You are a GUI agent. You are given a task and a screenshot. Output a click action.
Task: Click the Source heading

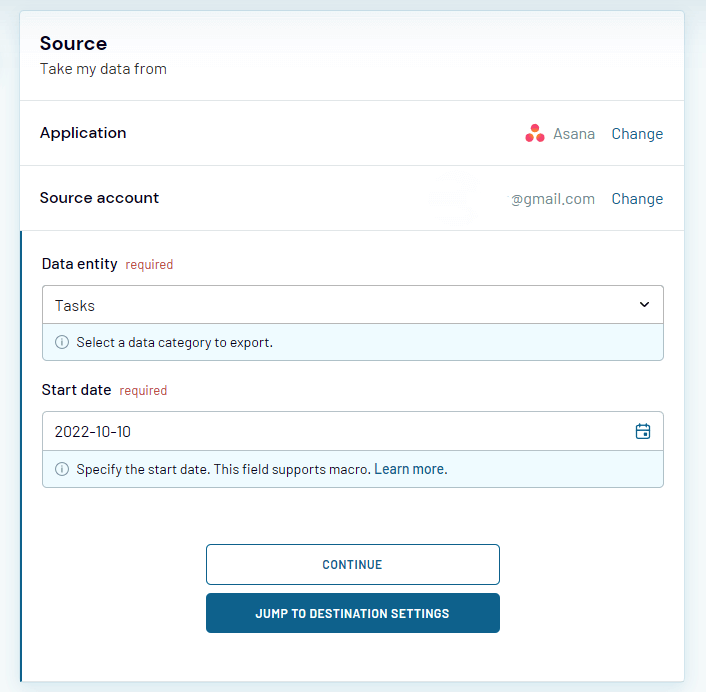pyautogui.click(x=73, y=44)
